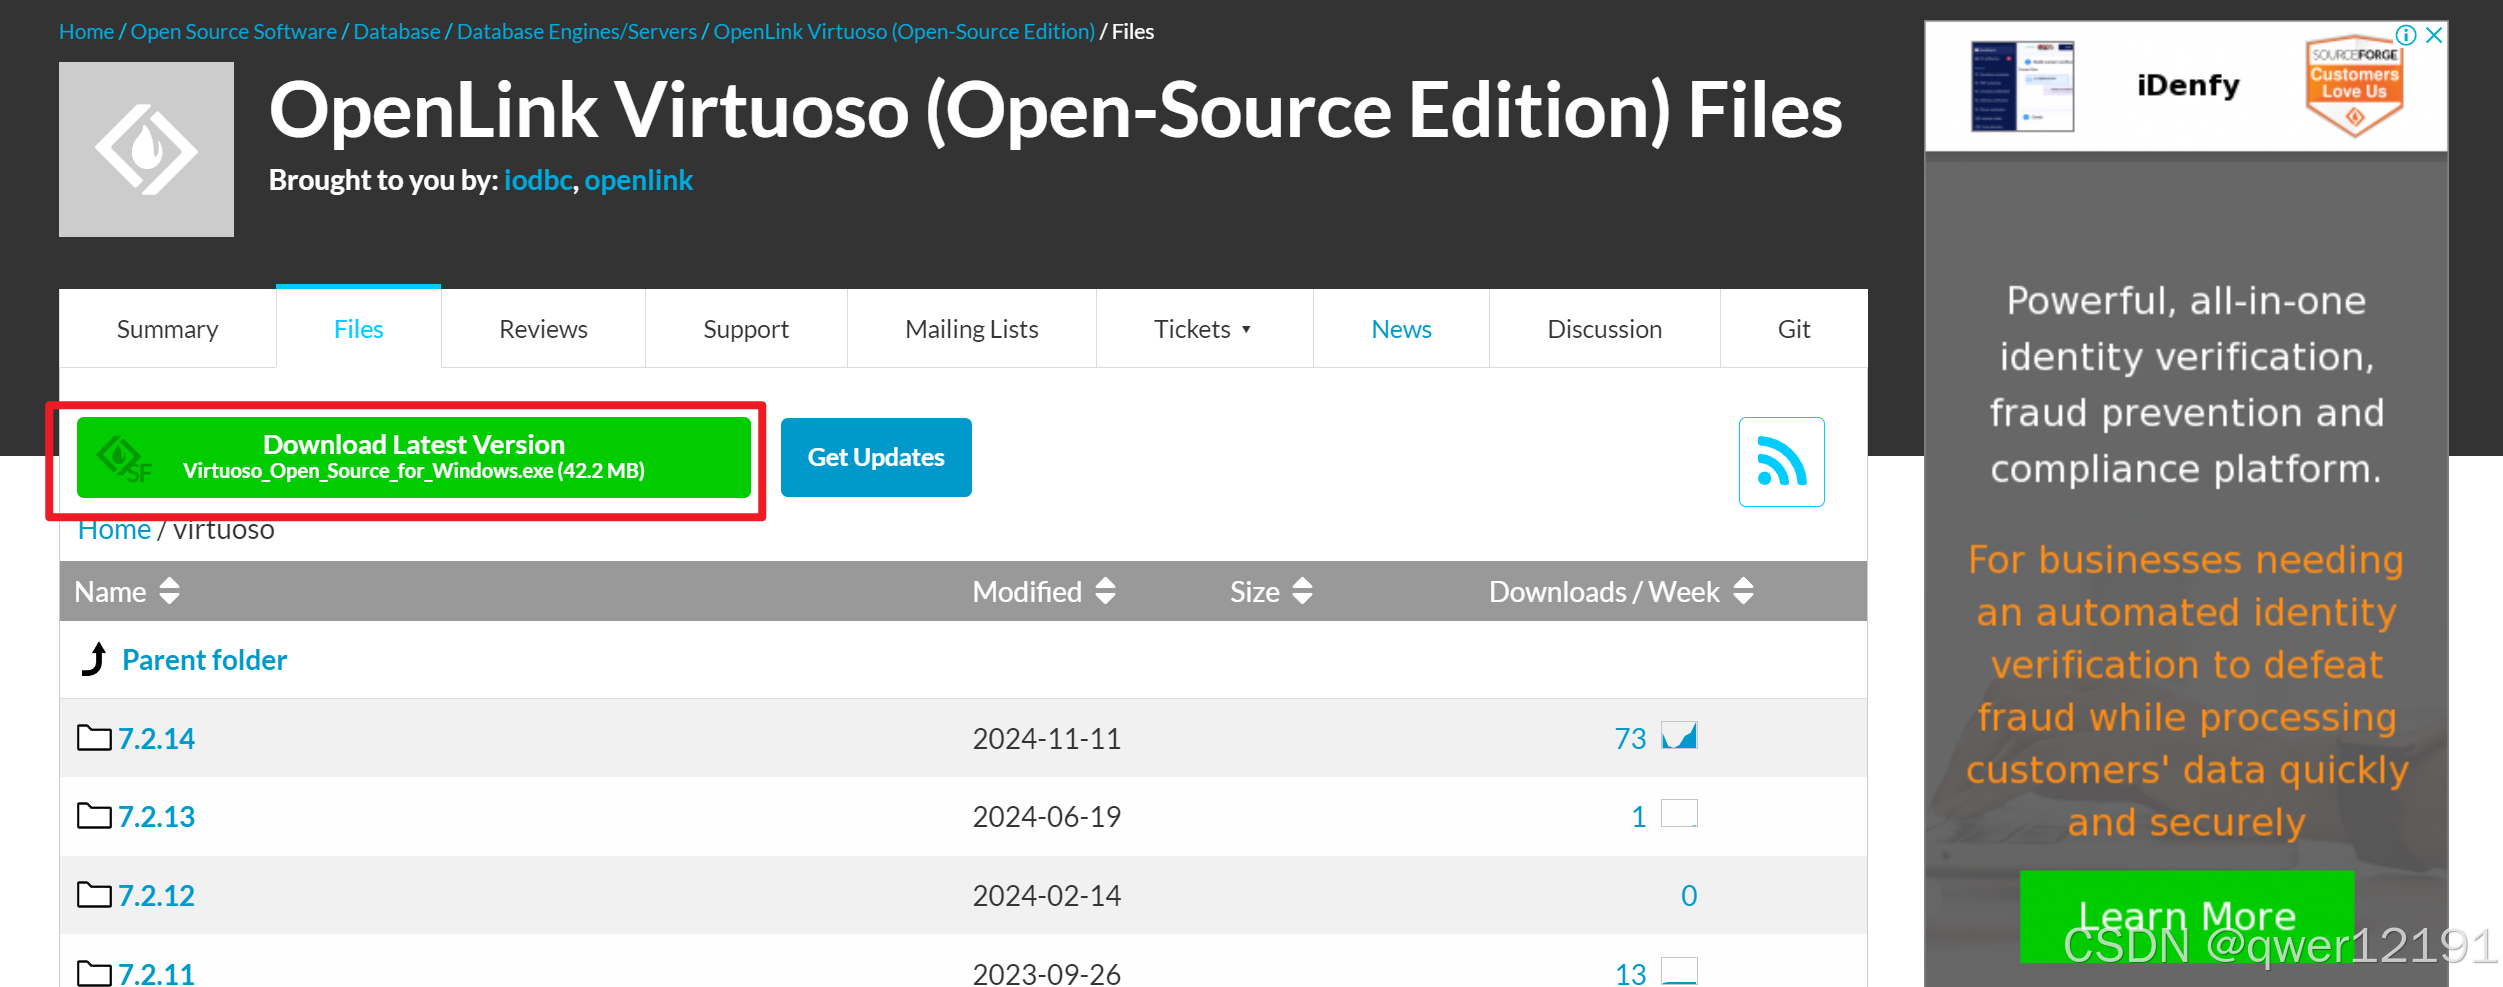
Task: Close the iDenfy advertisement
Action: click(x=2434, y=35)
